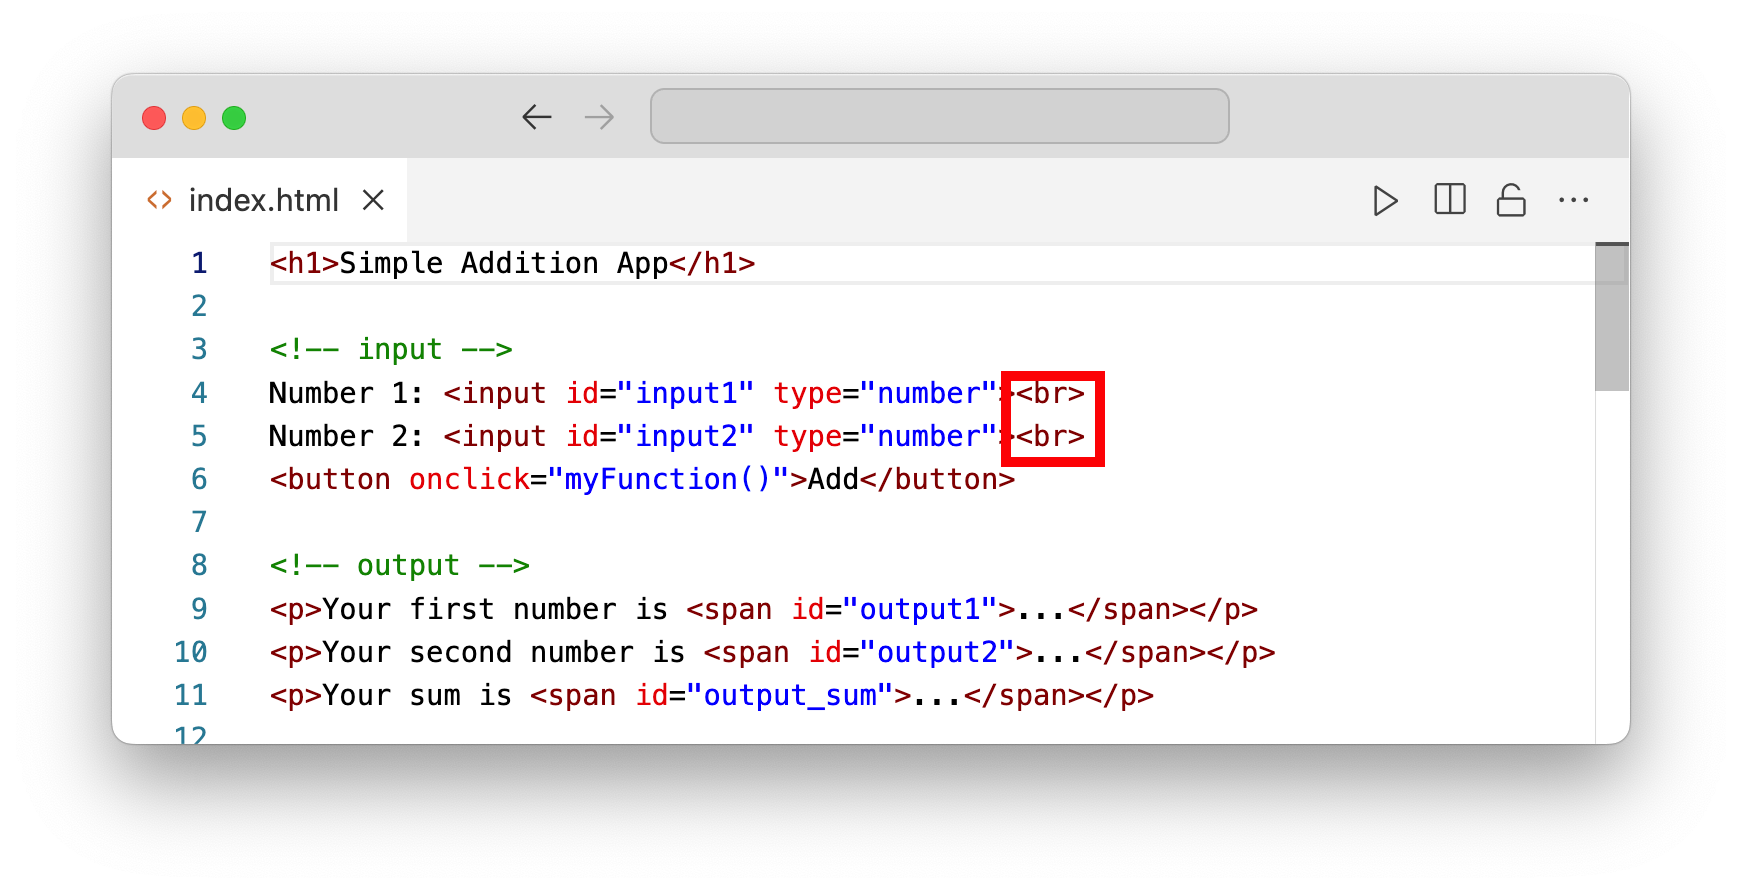Open the more actions ellipsis menu
The width and height of the screenshot is (1742, 892).
(1573, 200)
